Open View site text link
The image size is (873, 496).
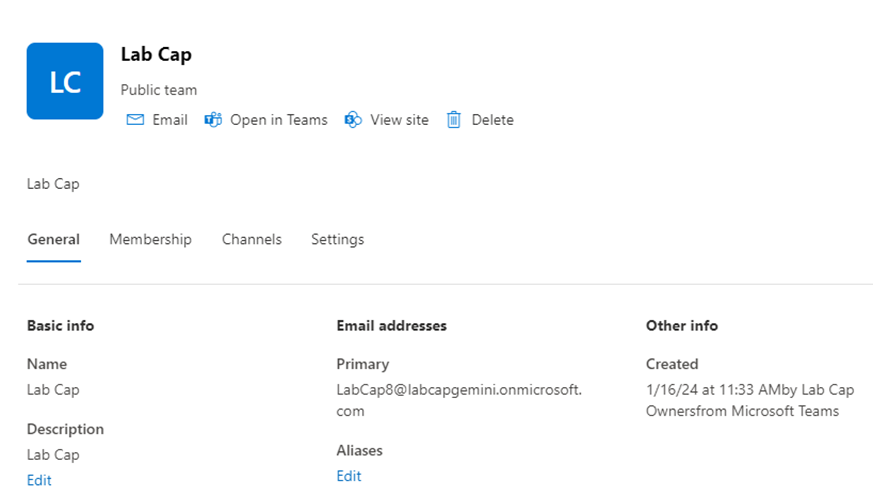[399, 120]
